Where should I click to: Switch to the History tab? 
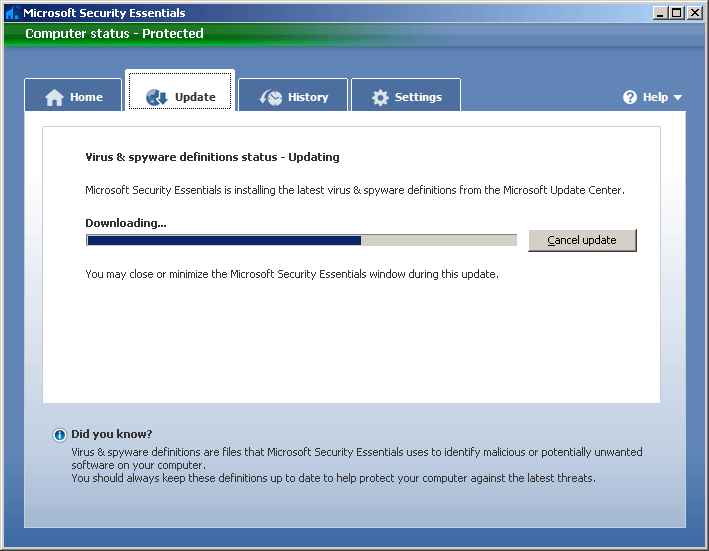pyautogui.click(x=293, y=95)
